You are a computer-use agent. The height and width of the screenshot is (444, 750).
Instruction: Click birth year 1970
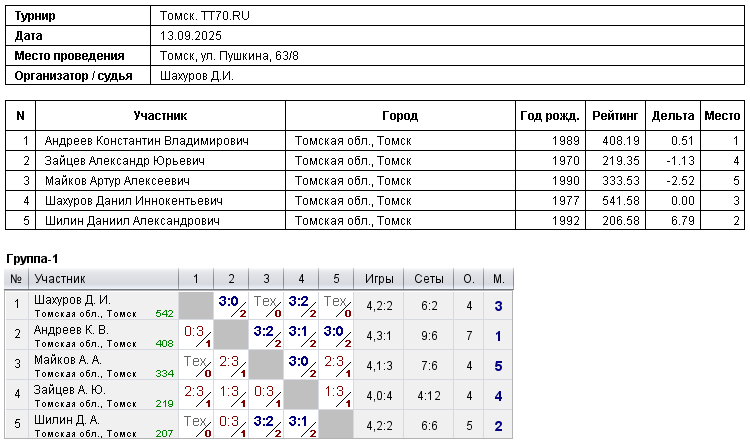565,161
